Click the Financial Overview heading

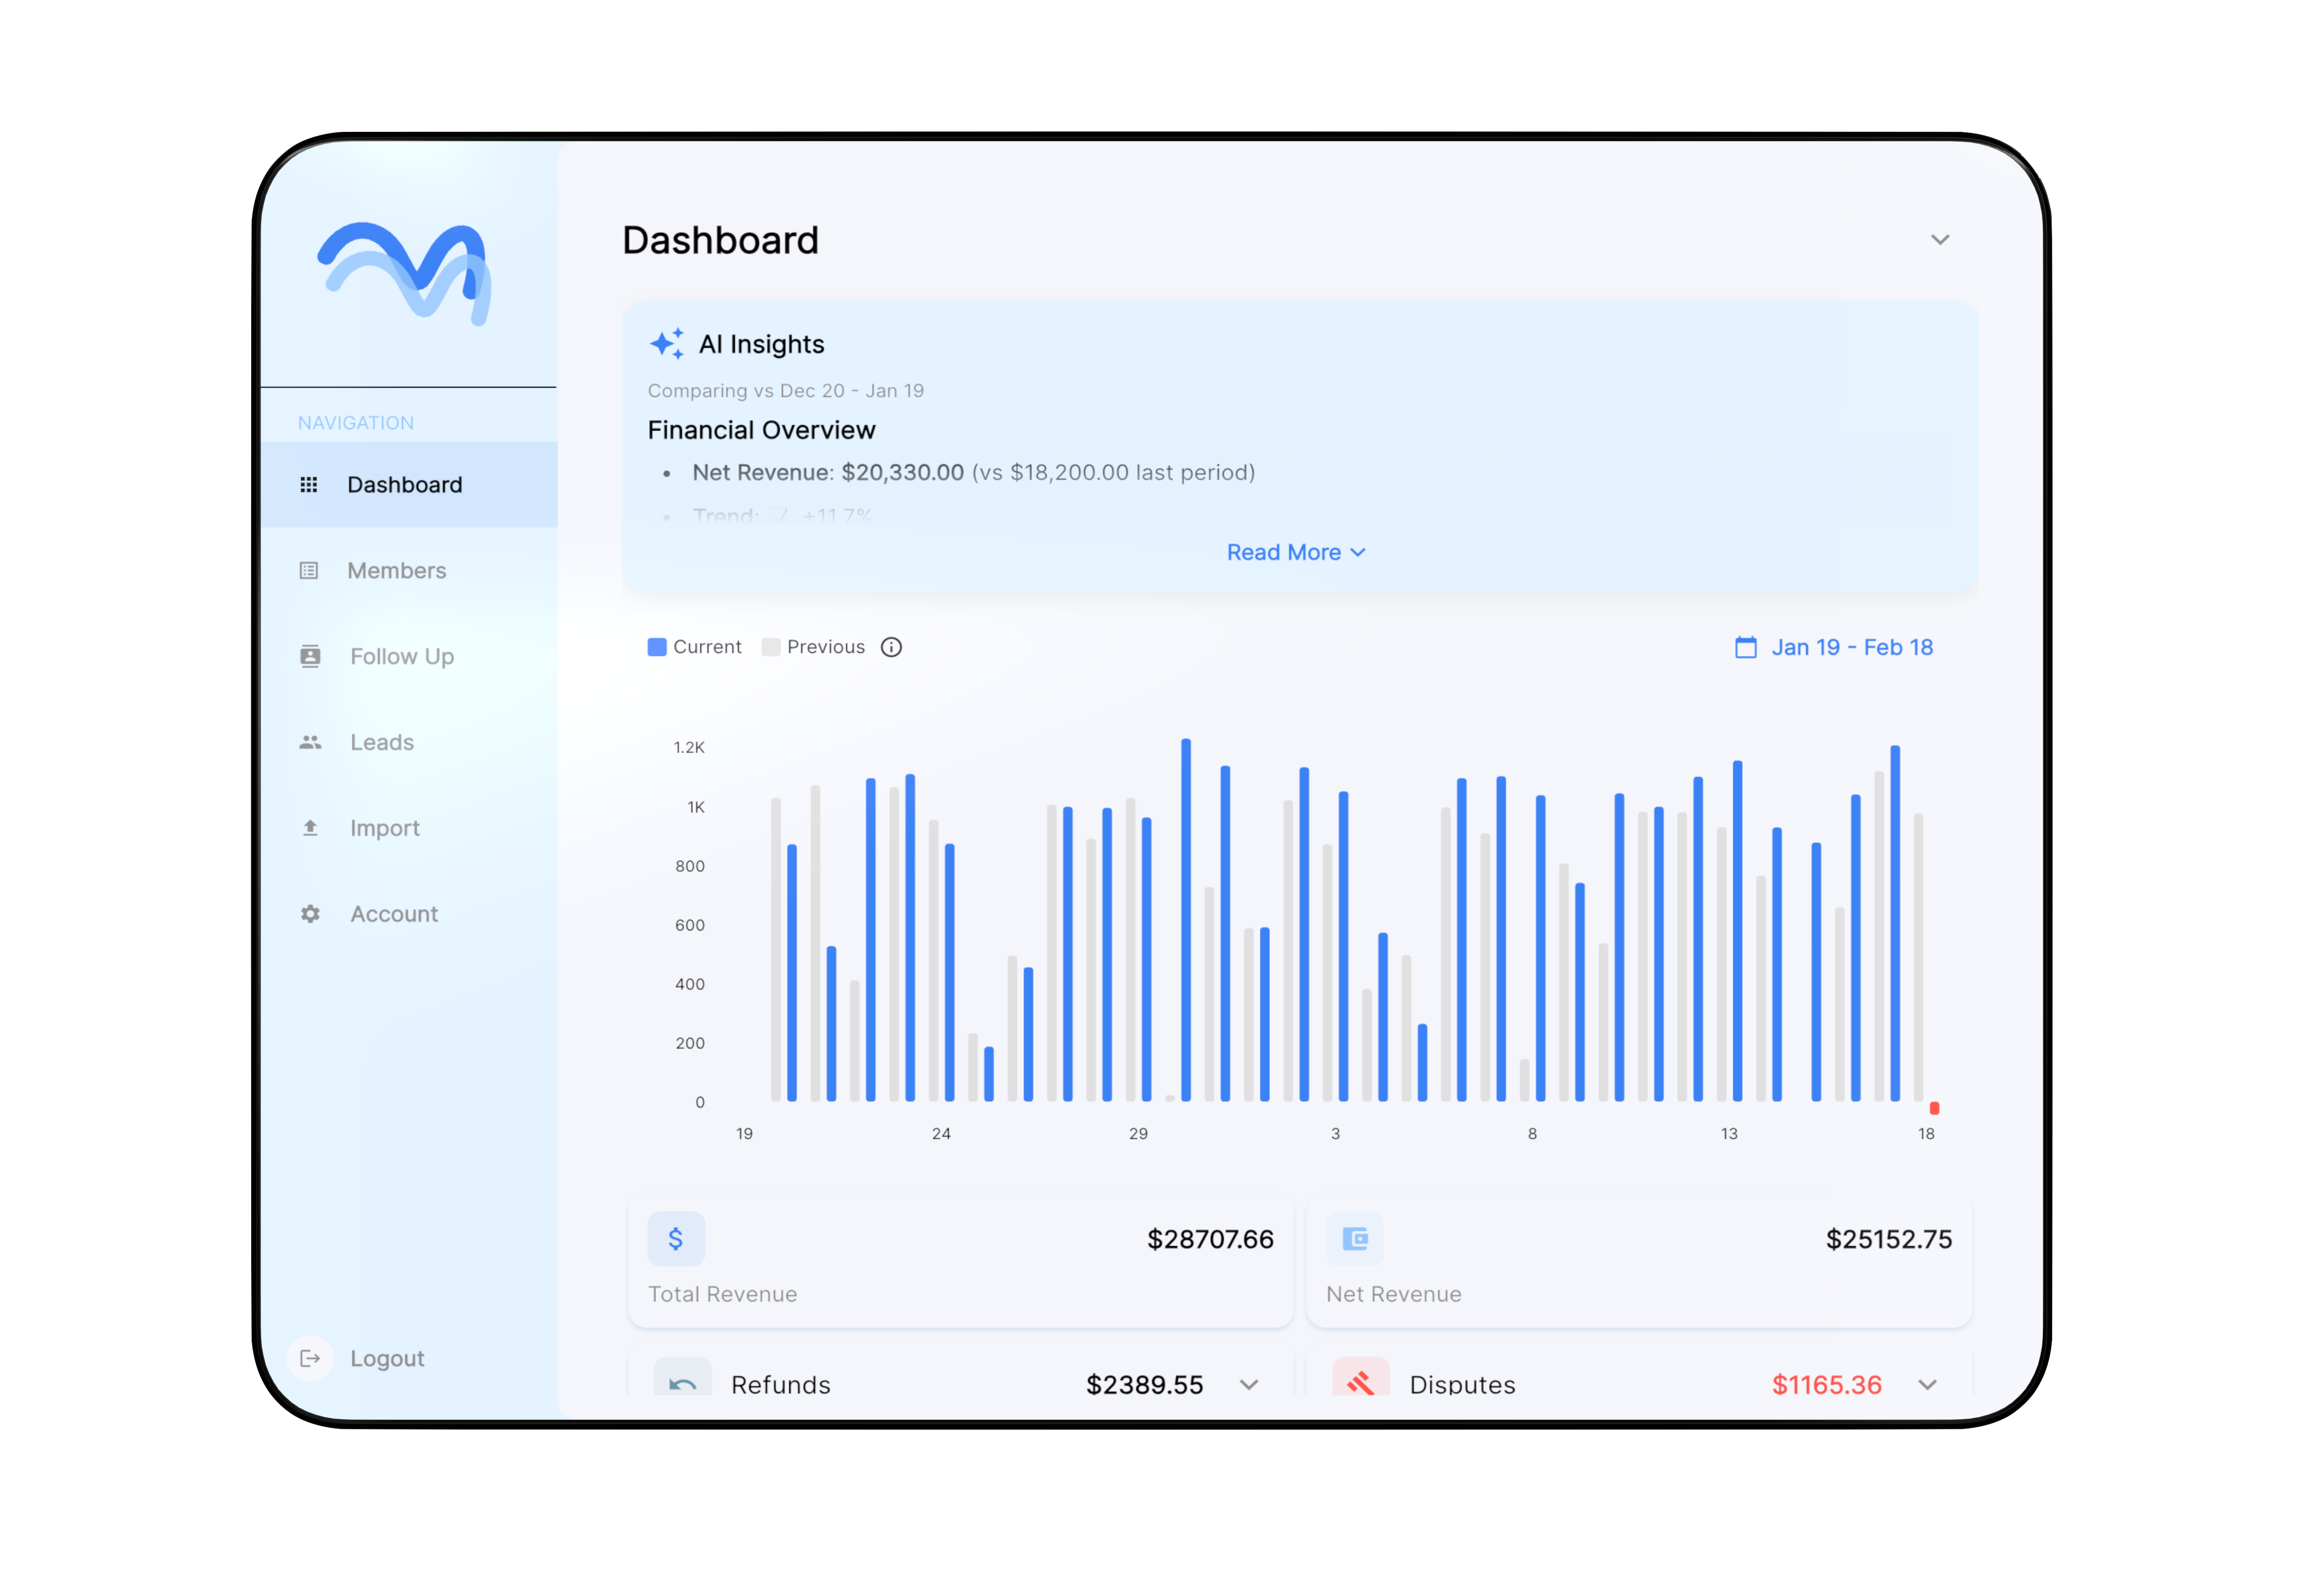pyautogui.click(x=762, y=431)
